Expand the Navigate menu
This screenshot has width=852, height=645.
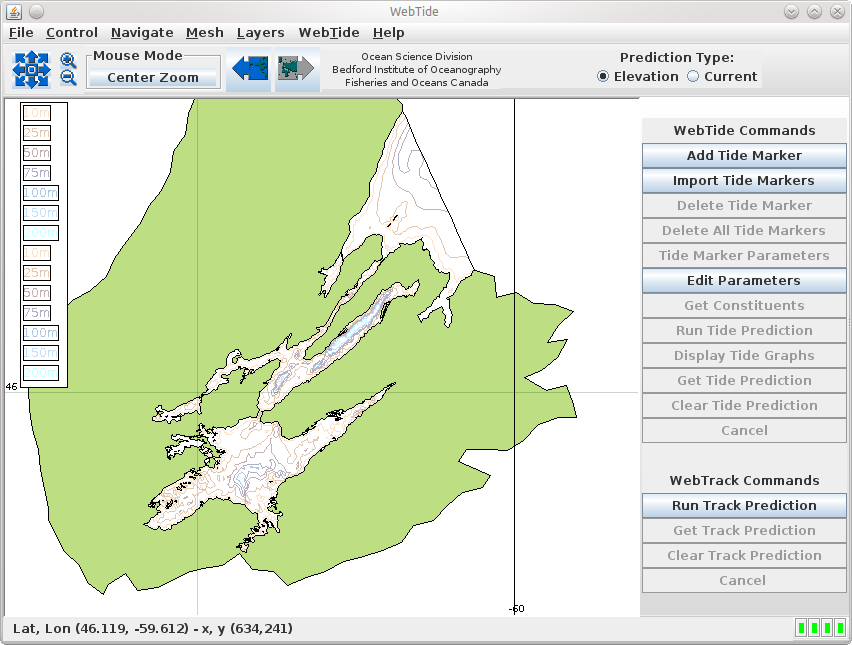142,33
